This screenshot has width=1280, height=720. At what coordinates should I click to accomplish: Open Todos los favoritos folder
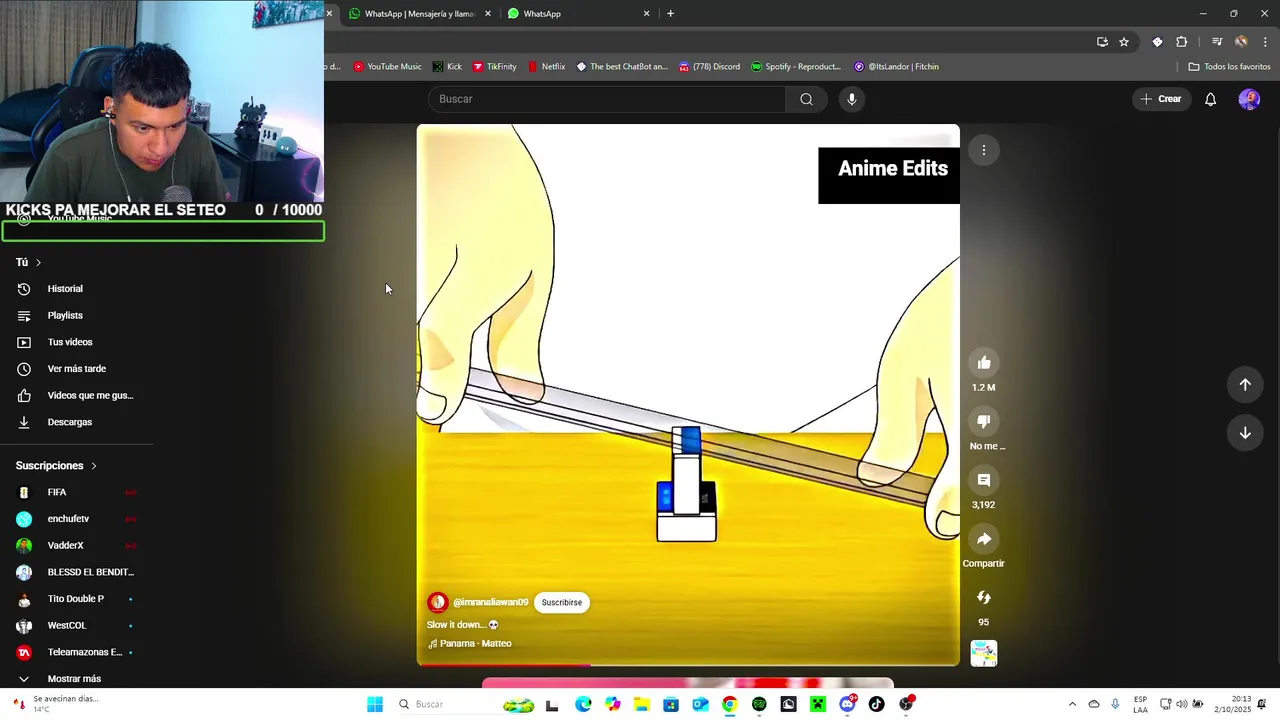tap(1229, 67)
